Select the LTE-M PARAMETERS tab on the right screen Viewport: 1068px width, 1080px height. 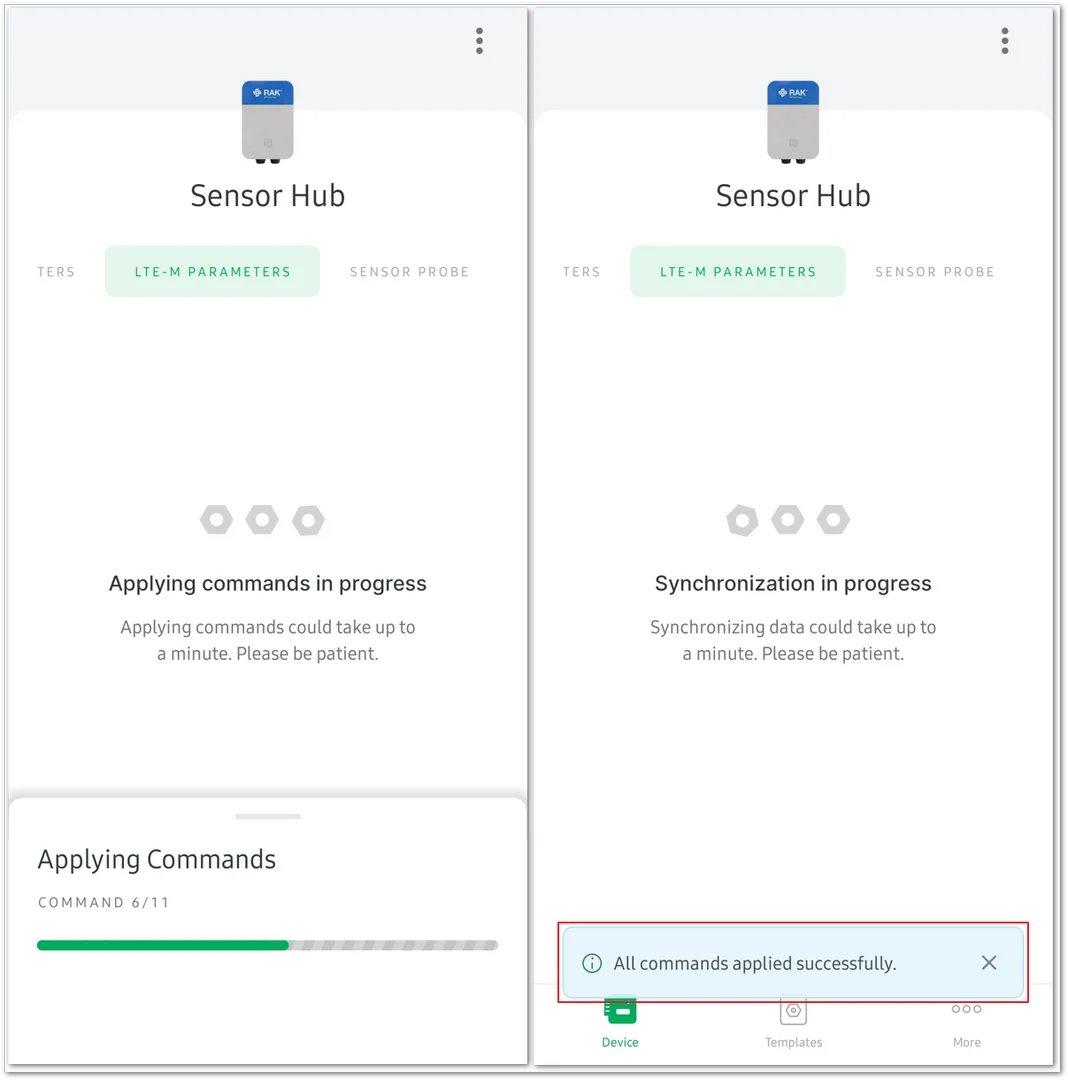[x=737, y=271]
